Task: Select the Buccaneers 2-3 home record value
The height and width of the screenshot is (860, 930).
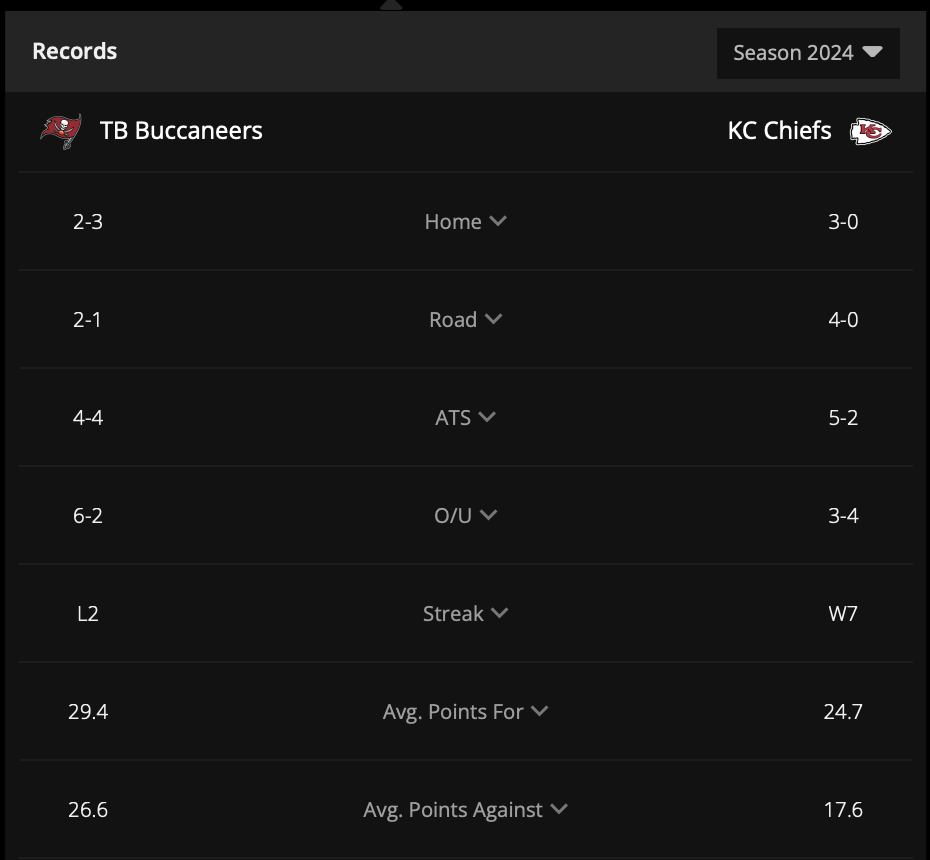Action: (88, 222)
